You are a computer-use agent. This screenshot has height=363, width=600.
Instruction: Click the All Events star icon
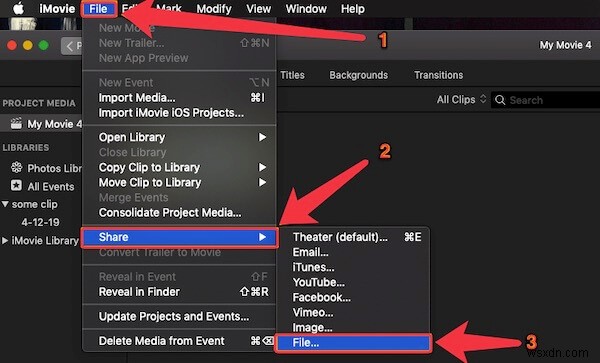pos(16,186)
